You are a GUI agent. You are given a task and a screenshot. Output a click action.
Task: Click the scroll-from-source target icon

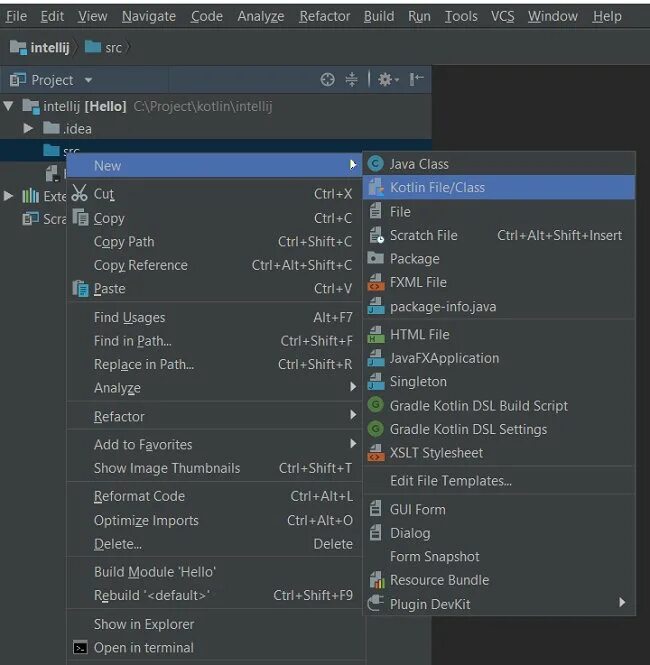327,79
